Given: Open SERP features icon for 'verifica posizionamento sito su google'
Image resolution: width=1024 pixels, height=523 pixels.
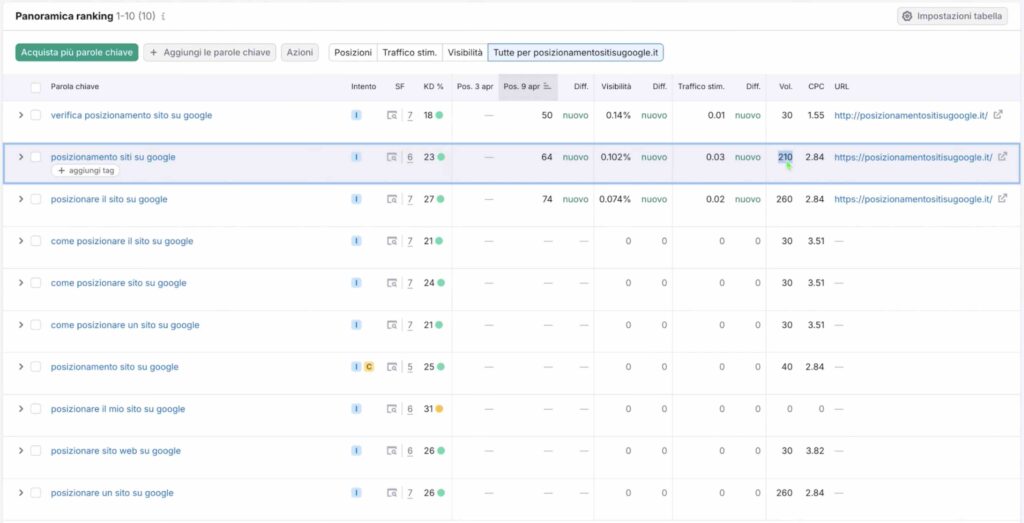Looking at the screenshot, I should 393,116.
